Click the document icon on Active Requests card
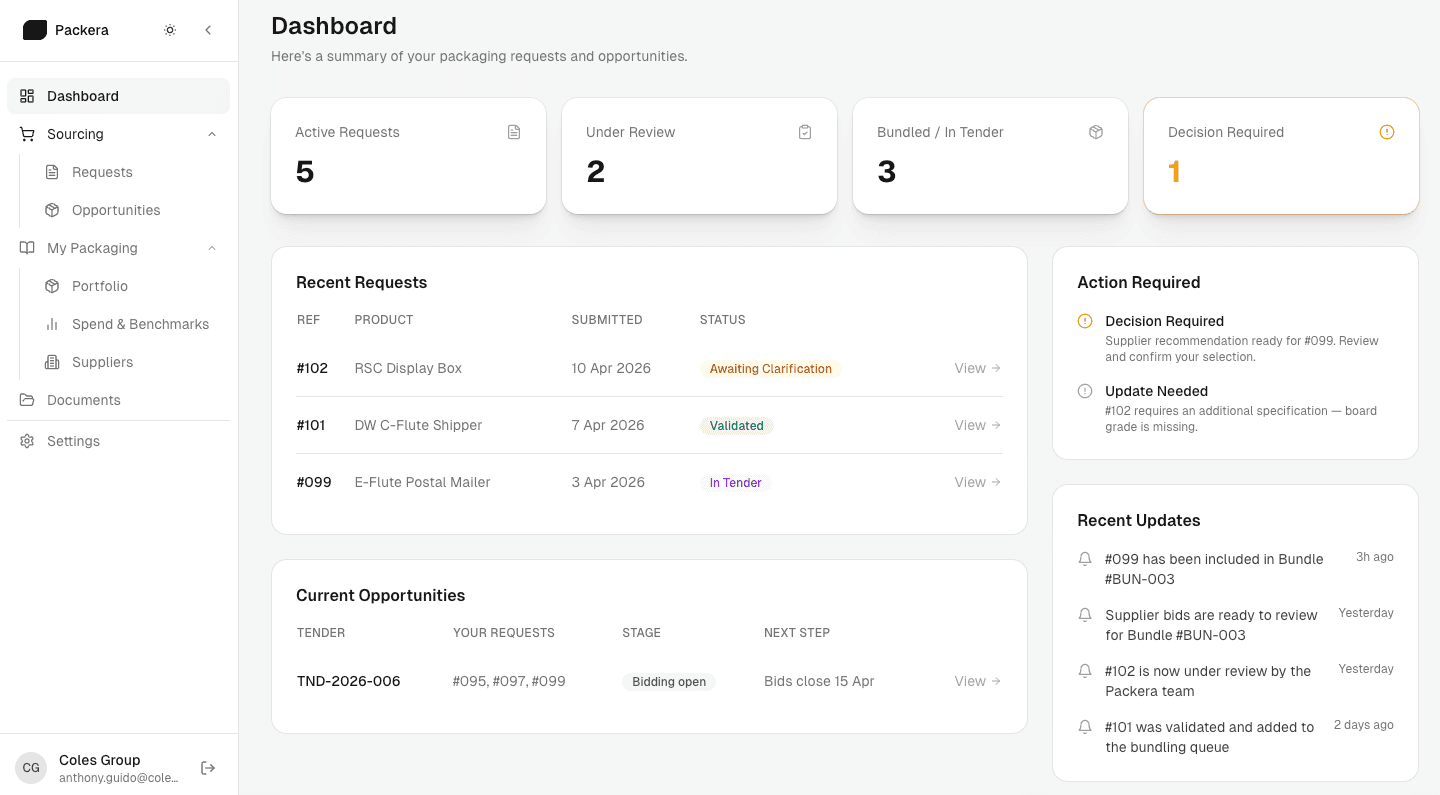This screenshot has height=795, width=1440. 514,132
